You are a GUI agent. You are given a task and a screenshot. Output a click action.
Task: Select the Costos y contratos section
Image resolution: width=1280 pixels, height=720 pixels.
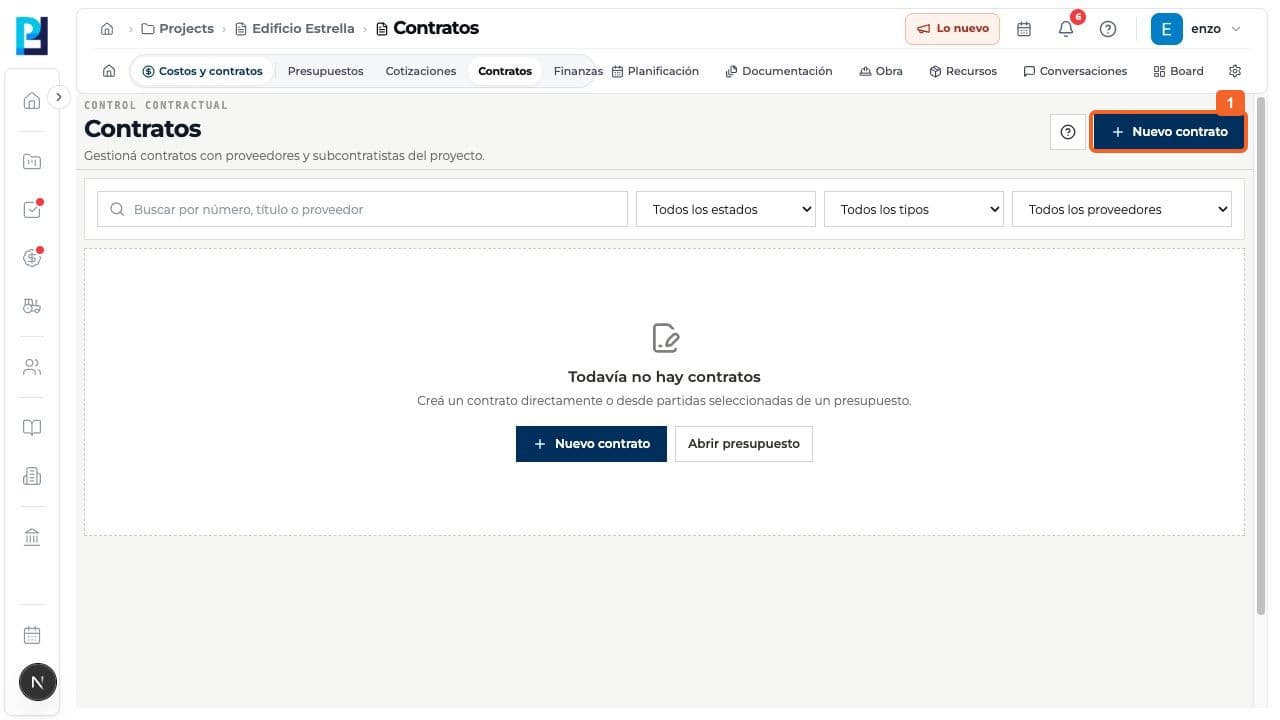(202, 71)
